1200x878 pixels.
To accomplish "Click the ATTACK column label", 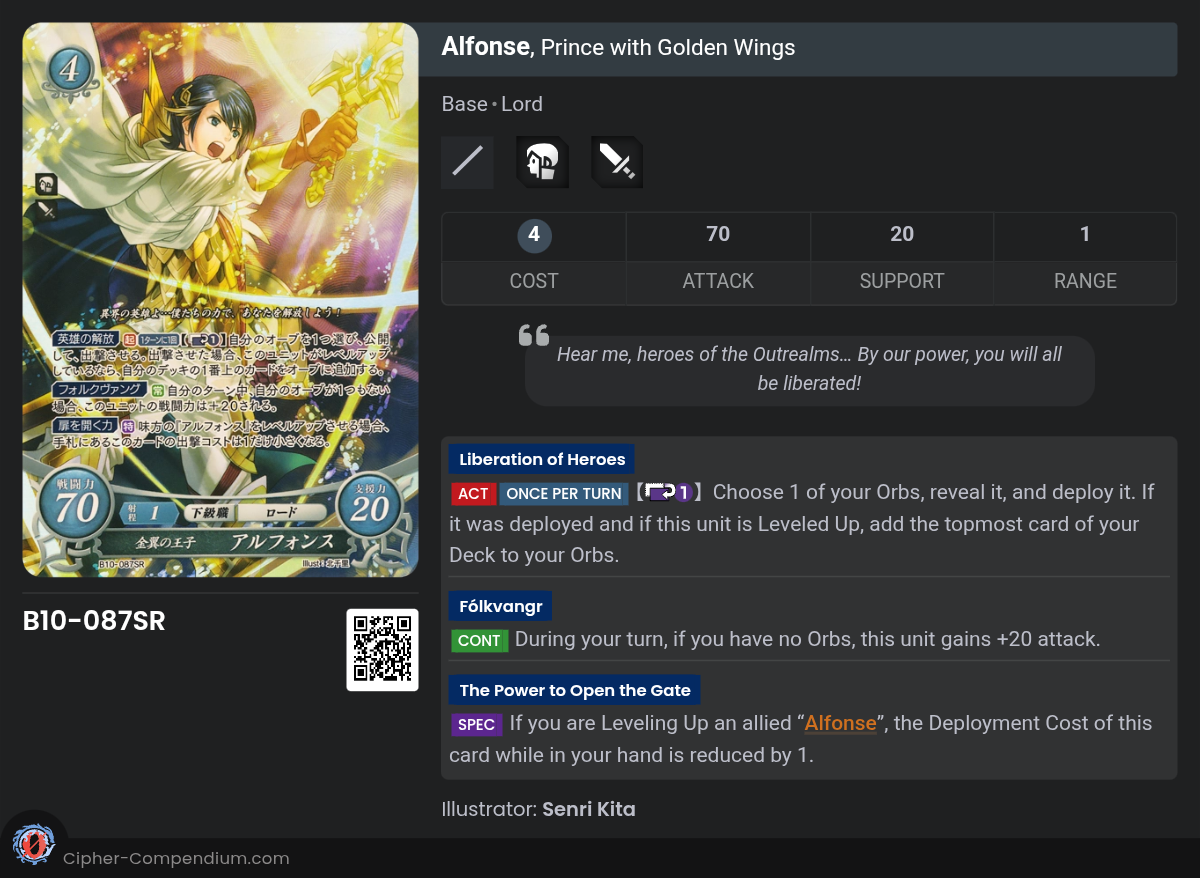I will (x=718, y=281).
